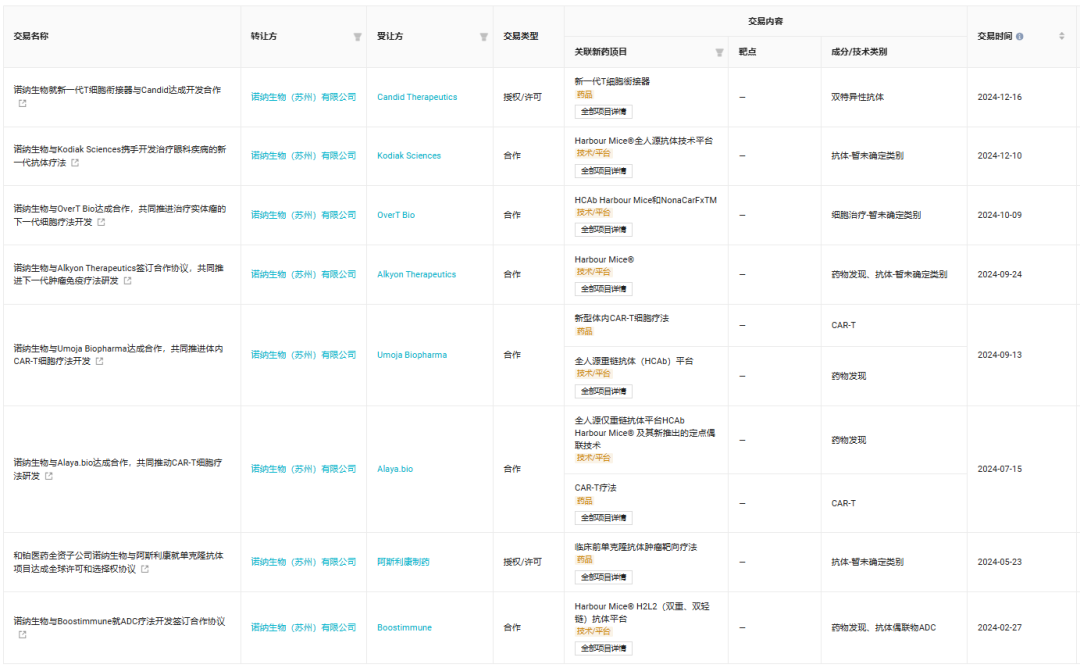Open 诺纳生物（苏州）有限公司 in the Alaya.bio row
Viewport: 1080px width, 668px height.
(303, 469)
